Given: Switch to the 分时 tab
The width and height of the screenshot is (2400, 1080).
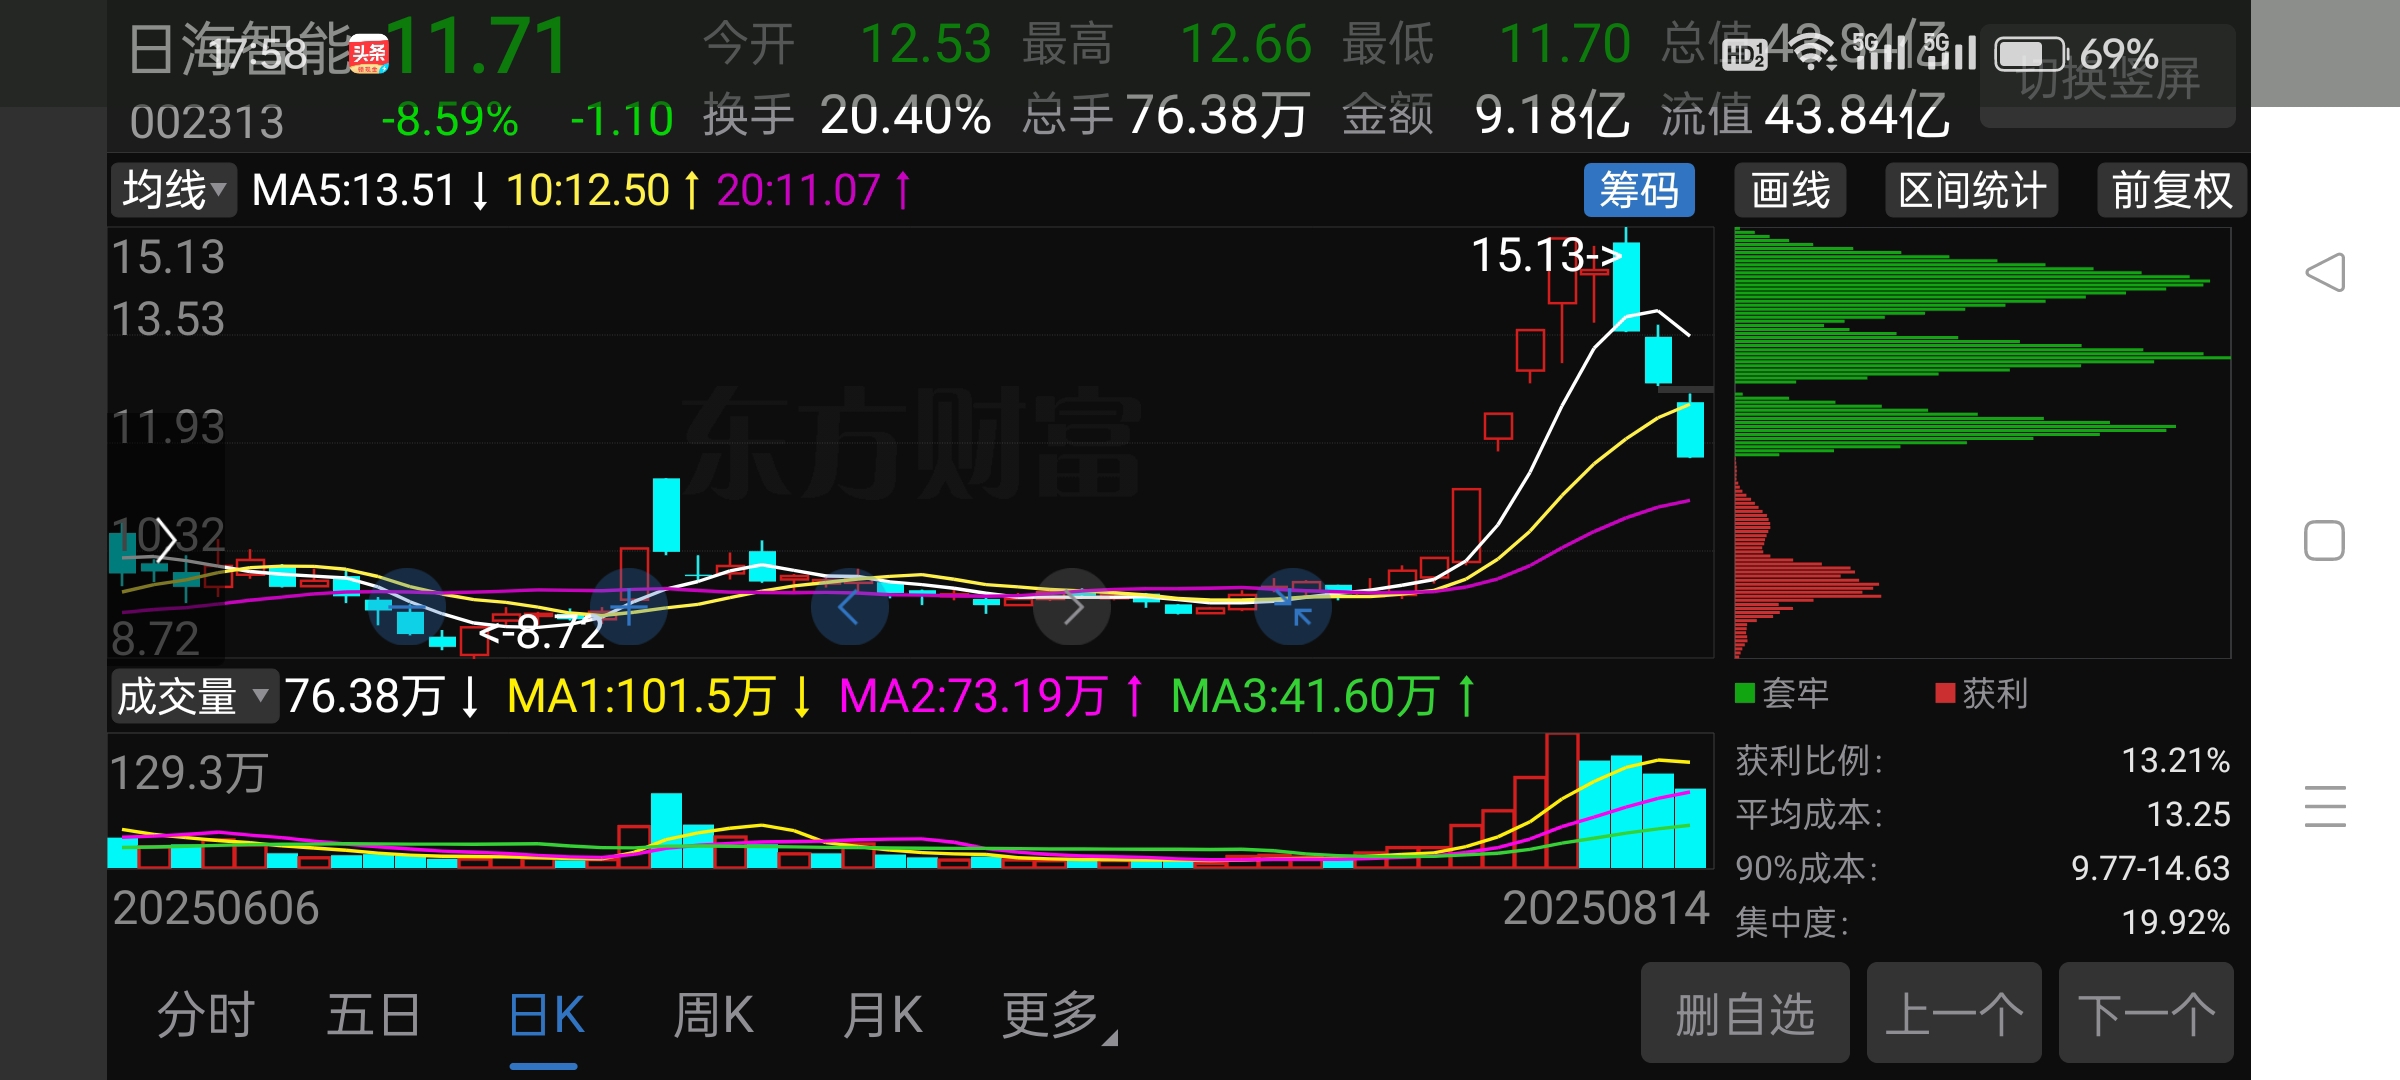Looking at the screenshot, I should tap(206, 1016).
